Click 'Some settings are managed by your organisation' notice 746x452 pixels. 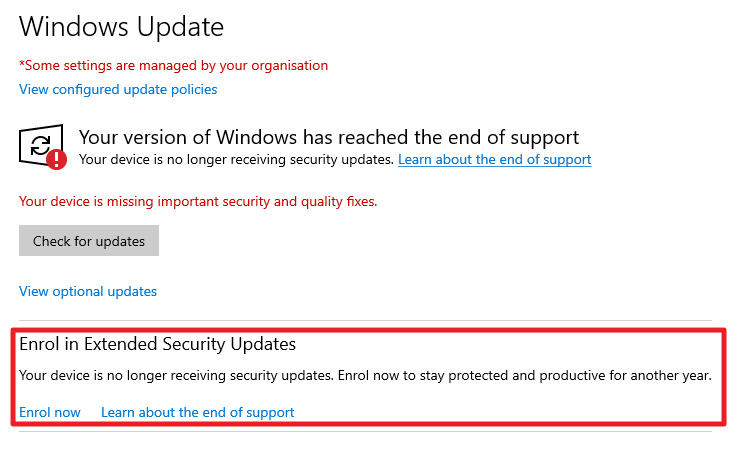click(x=176, y=66)
